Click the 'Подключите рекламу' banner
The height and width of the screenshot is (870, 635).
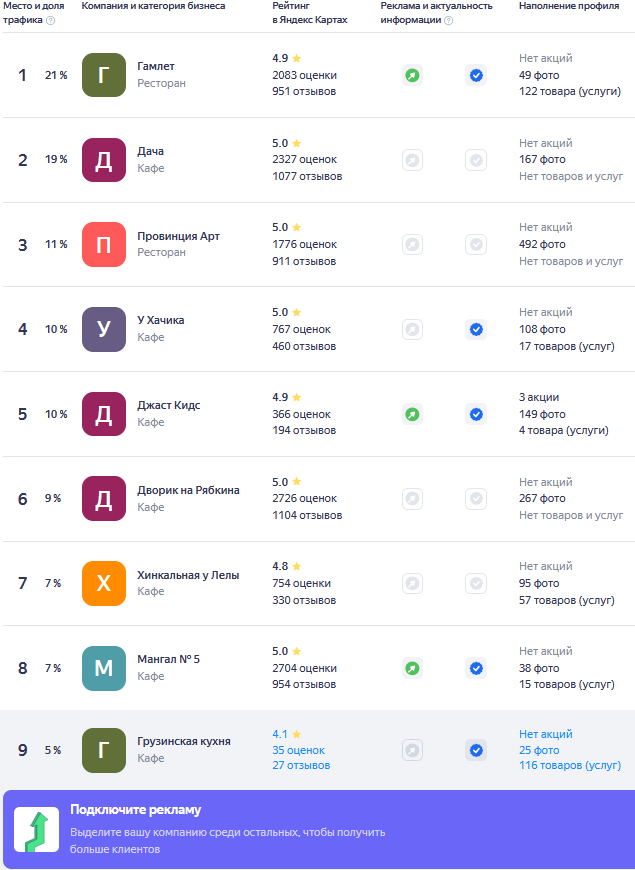point(317,830)
